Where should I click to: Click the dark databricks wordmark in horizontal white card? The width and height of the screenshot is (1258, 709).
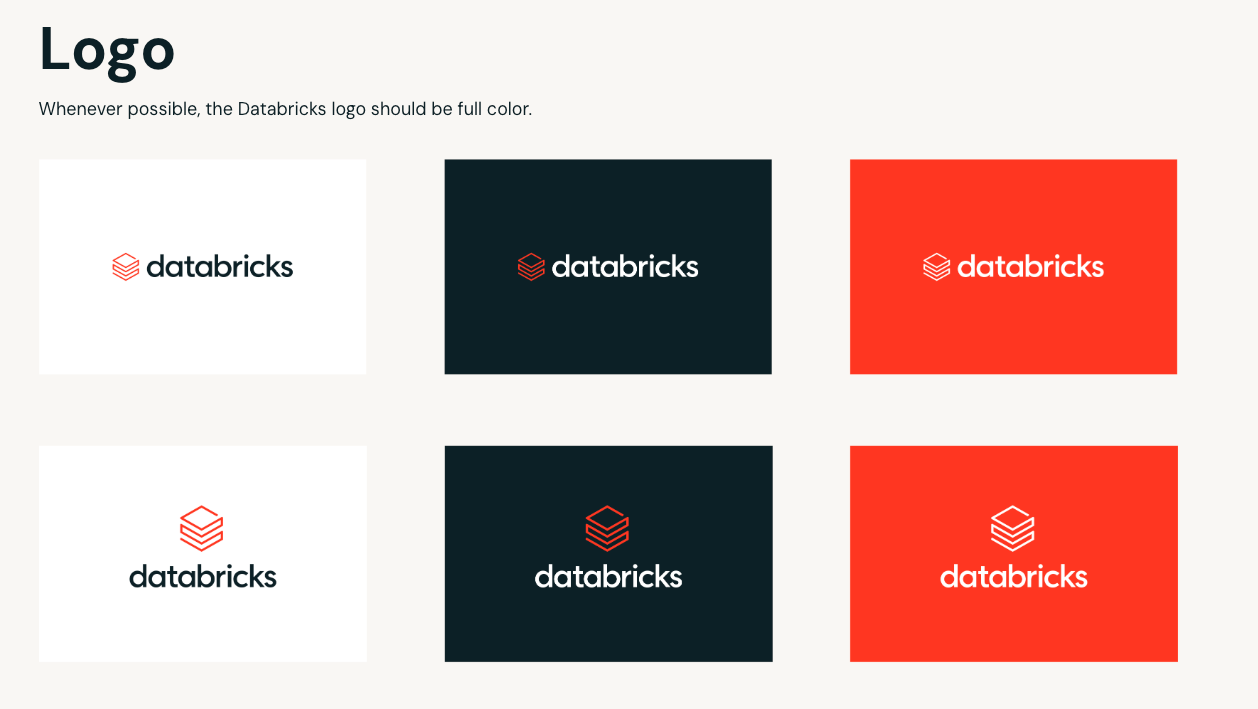[220, 267]
